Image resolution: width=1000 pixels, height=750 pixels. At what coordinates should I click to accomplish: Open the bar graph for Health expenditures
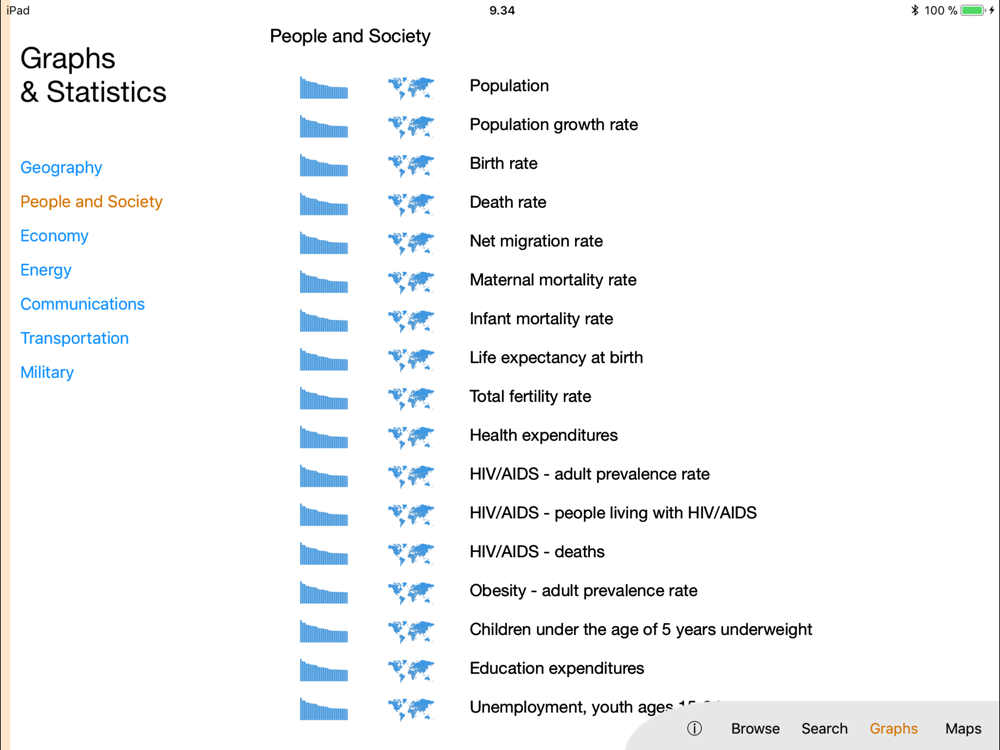coord(324,437)
